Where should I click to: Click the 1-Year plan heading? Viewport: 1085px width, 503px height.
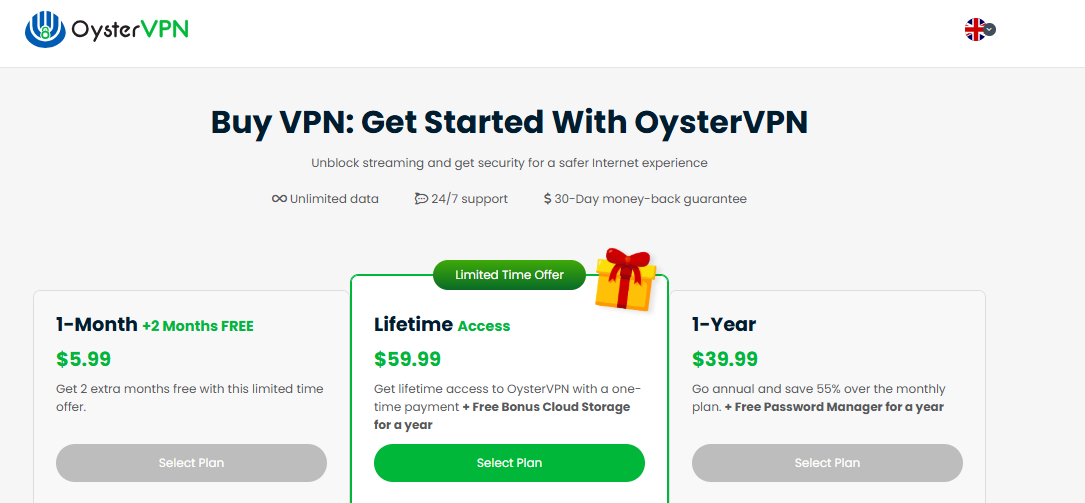pos(724,325)
